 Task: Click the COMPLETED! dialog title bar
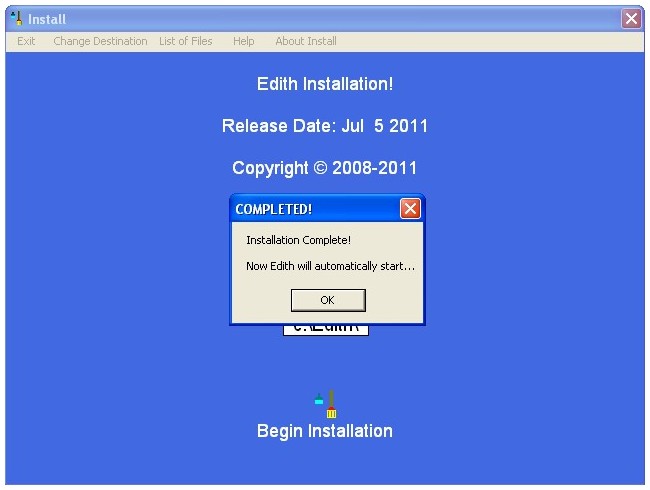click(310, 209)
